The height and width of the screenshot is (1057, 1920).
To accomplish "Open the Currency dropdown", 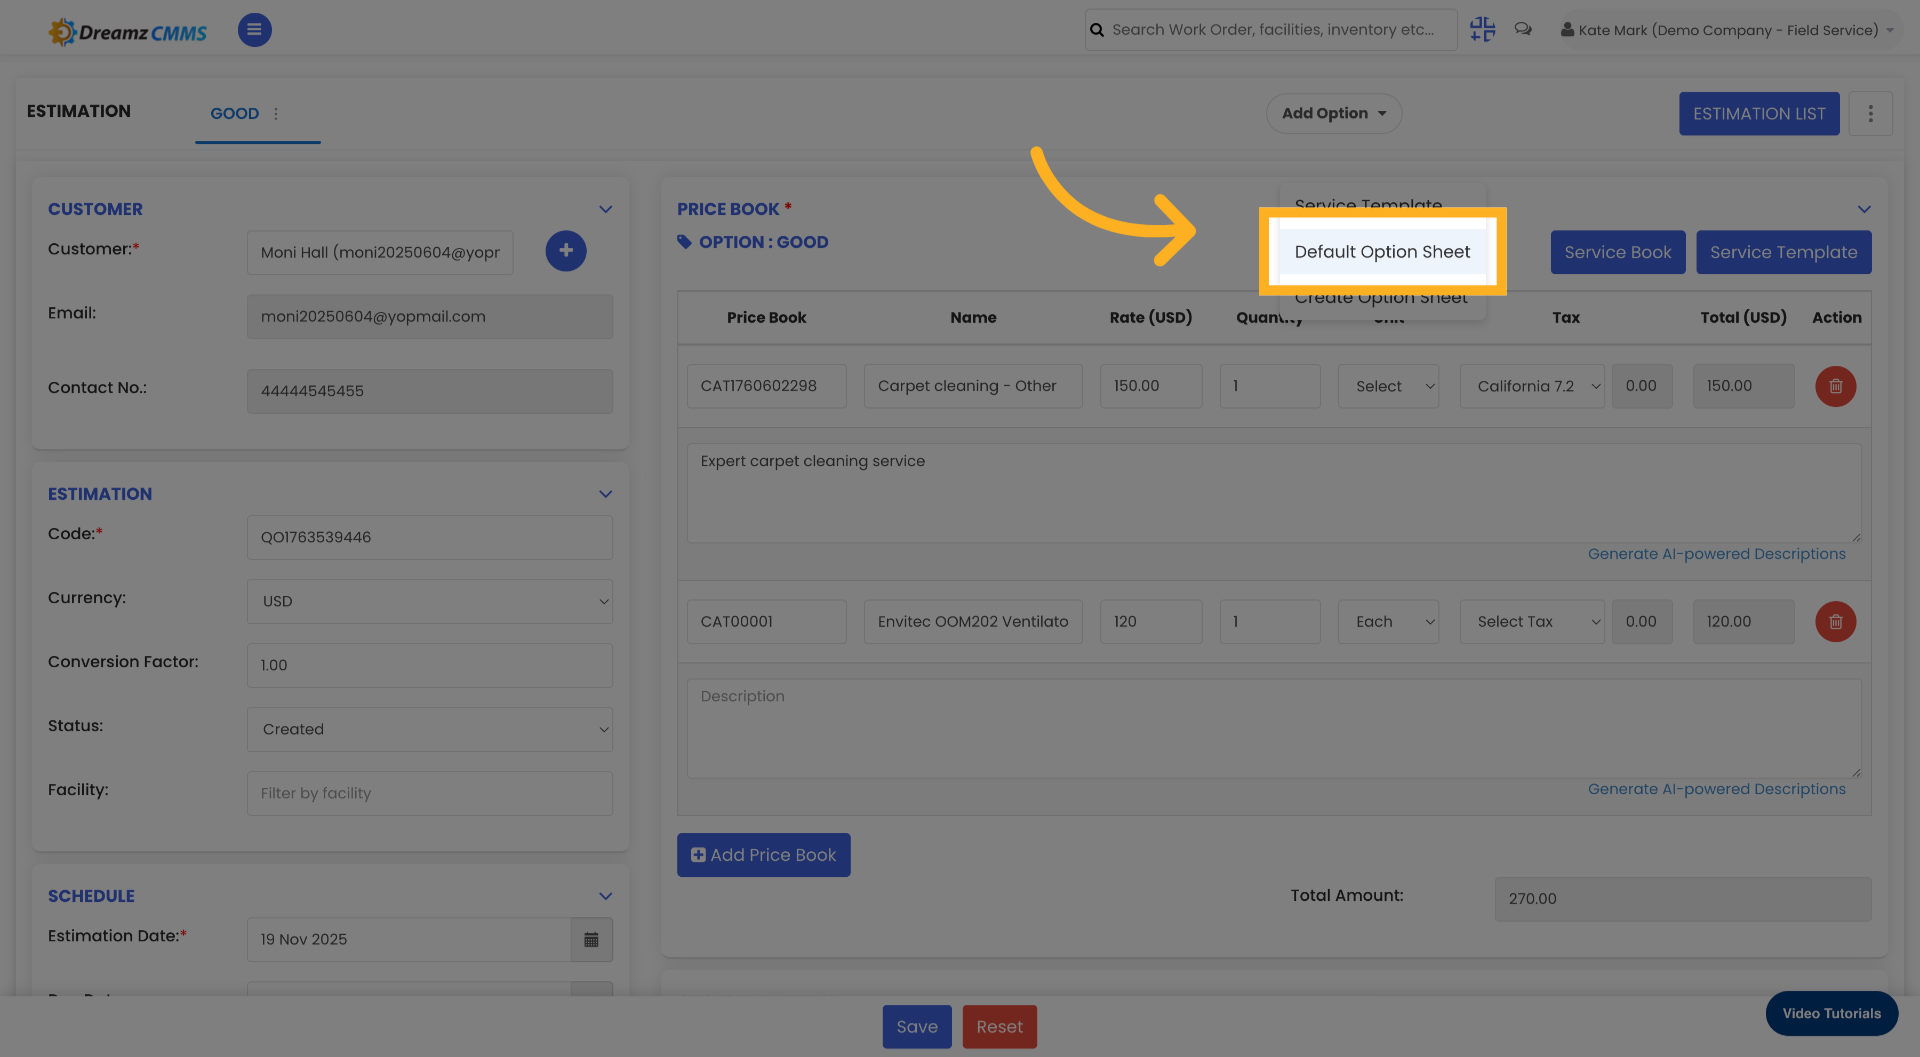I will [429, 601].
